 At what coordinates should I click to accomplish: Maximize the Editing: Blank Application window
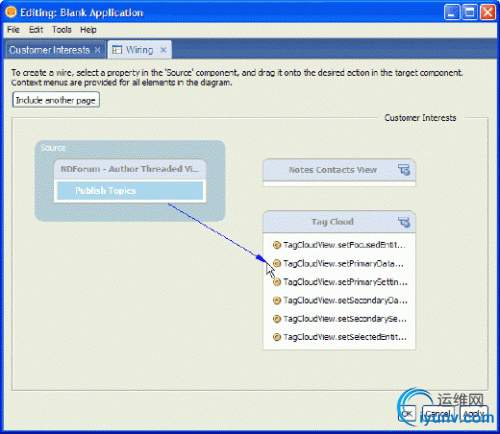point(469,13)
